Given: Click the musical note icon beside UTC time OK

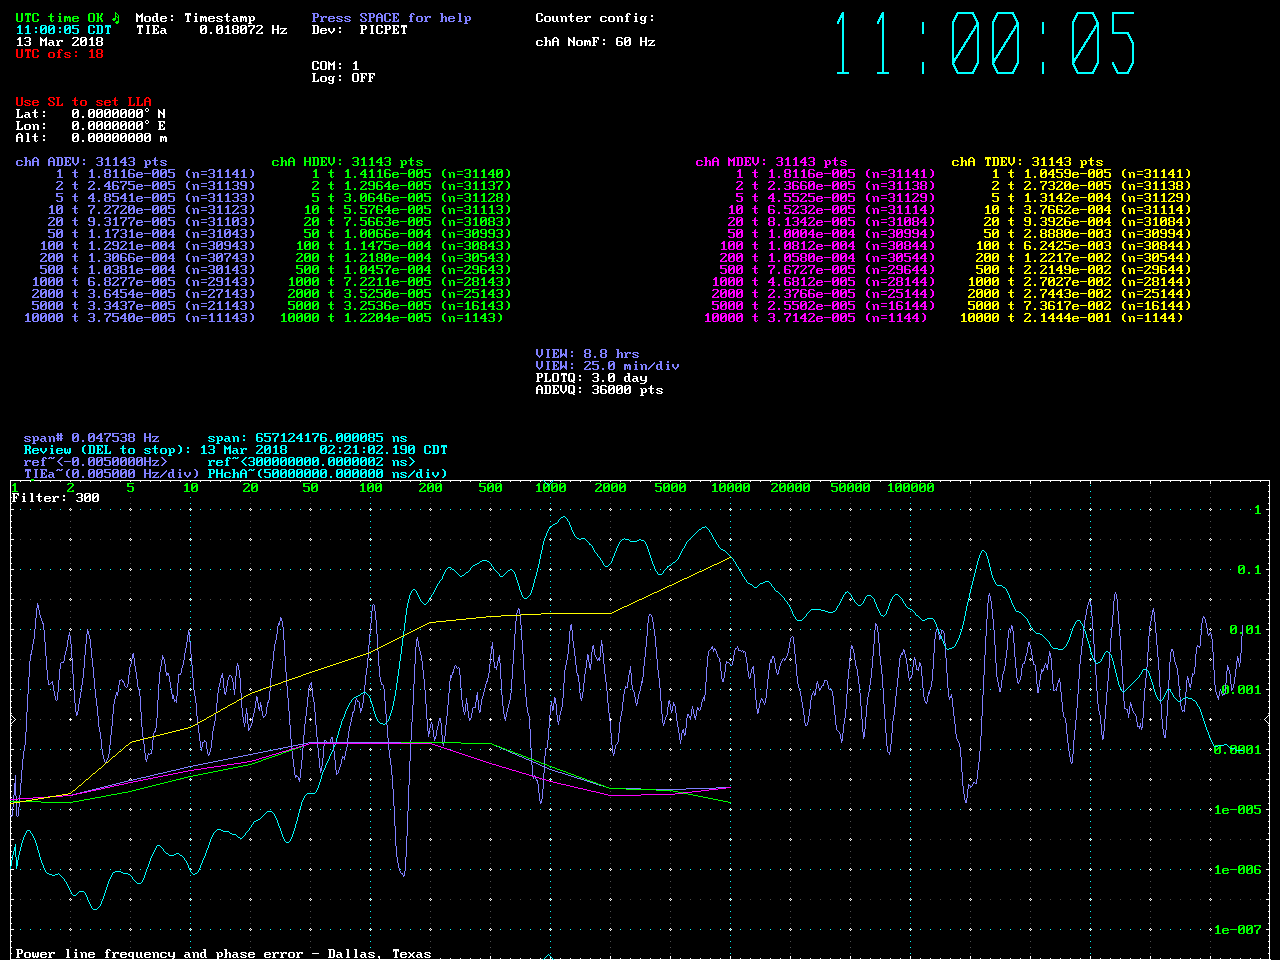Looking at the screenshot, I should tap(115, 18).
